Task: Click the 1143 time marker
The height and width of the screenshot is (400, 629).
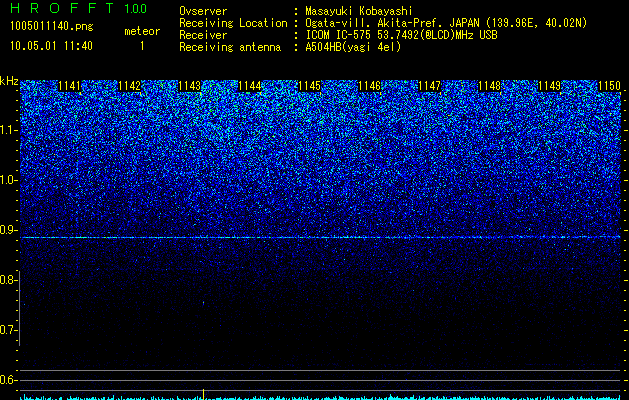Action: click(189, 86)
